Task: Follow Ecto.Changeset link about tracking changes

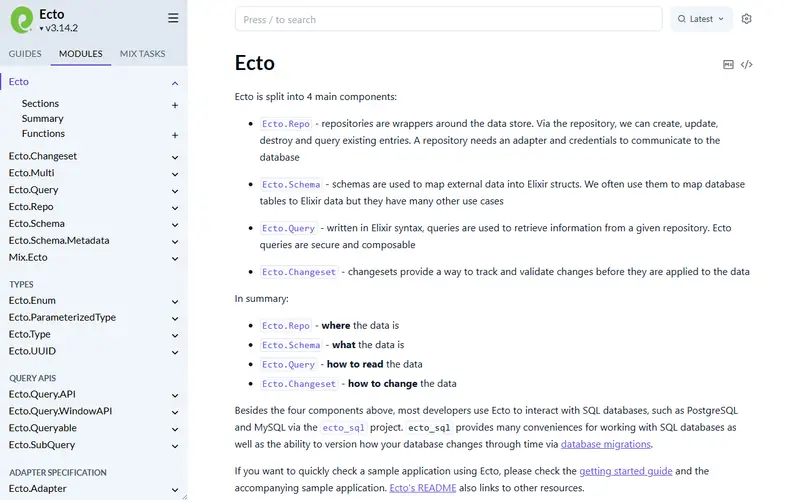Action: pos(298,272)
